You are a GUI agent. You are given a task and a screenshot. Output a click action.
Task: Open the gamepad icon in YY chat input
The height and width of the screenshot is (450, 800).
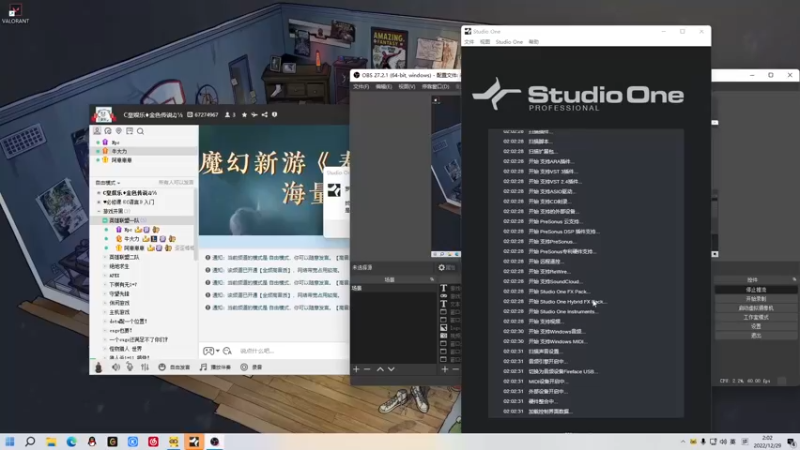click(x=208, y=351)
